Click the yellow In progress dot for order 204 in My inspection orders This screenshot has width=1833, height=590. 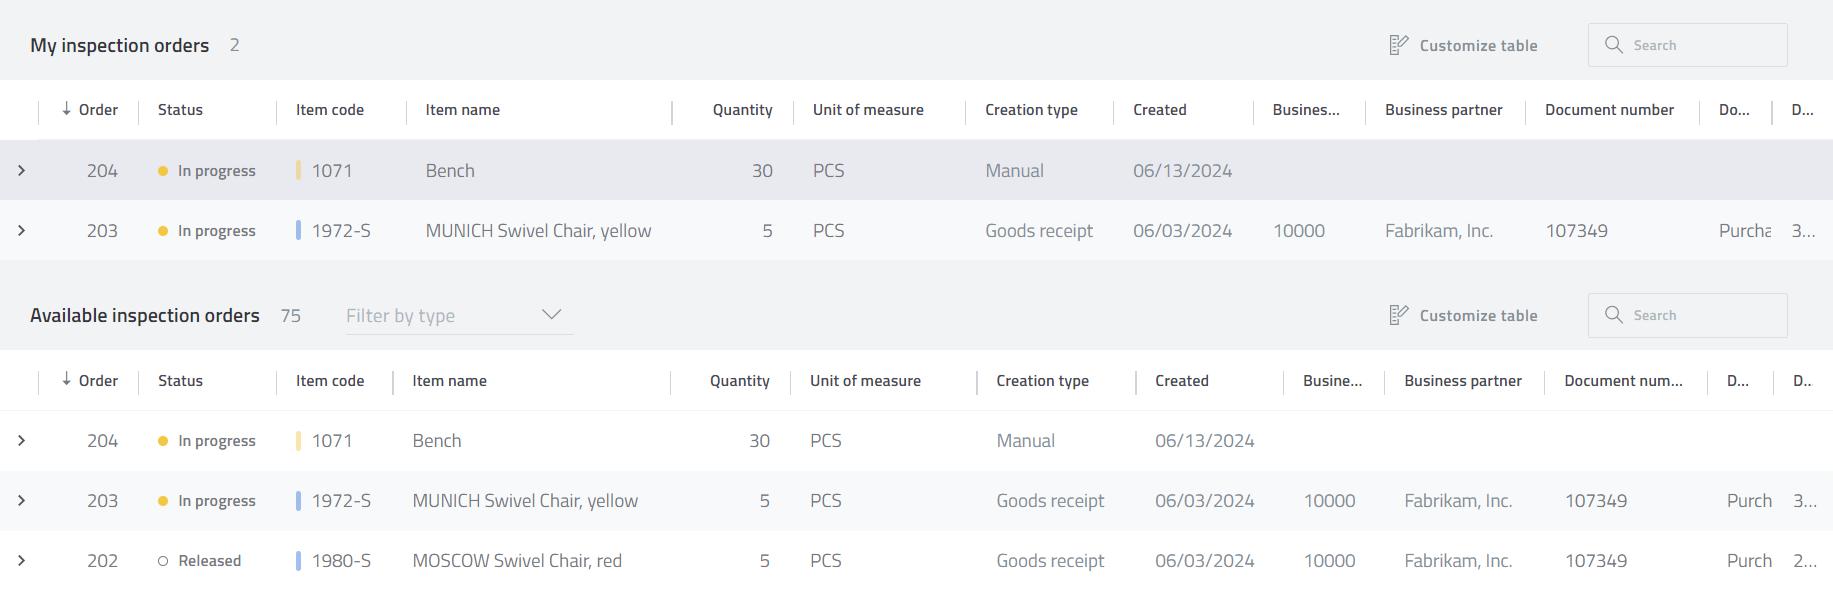[163, 171]
